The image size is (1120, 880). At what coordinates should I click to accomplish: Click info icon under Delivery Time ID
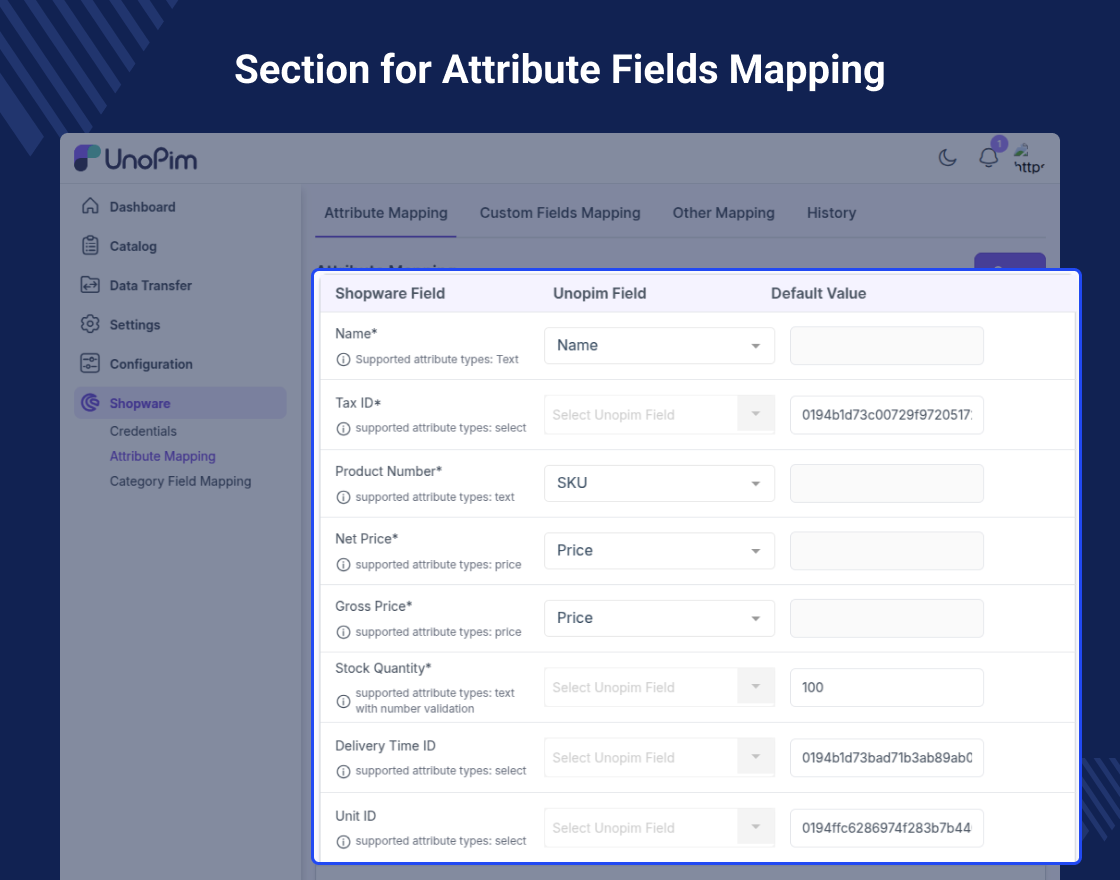343,771
